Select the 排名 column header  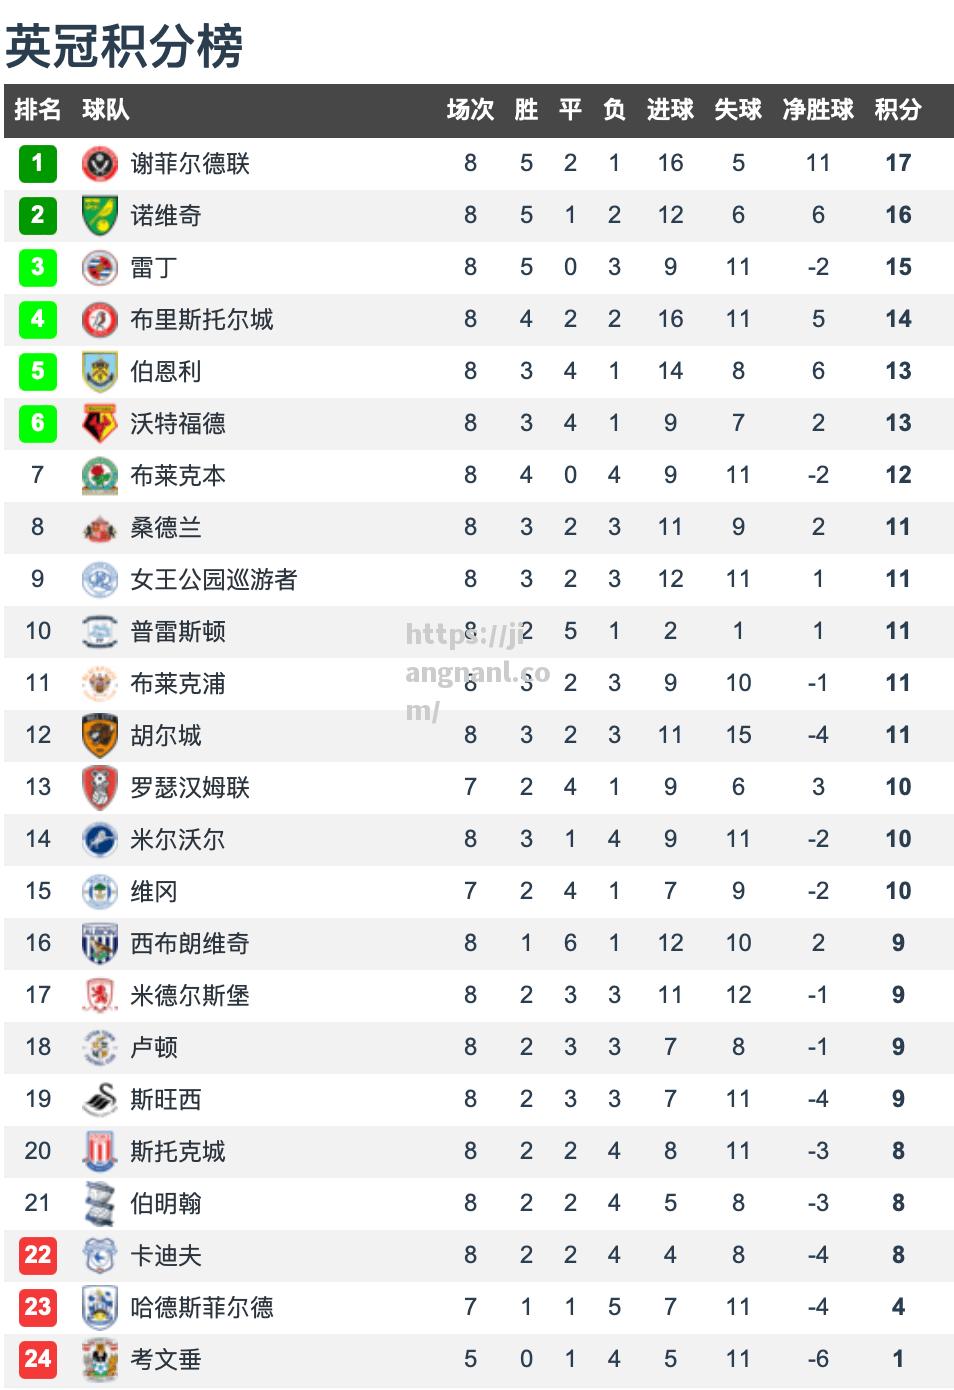[x=38, y=110]
